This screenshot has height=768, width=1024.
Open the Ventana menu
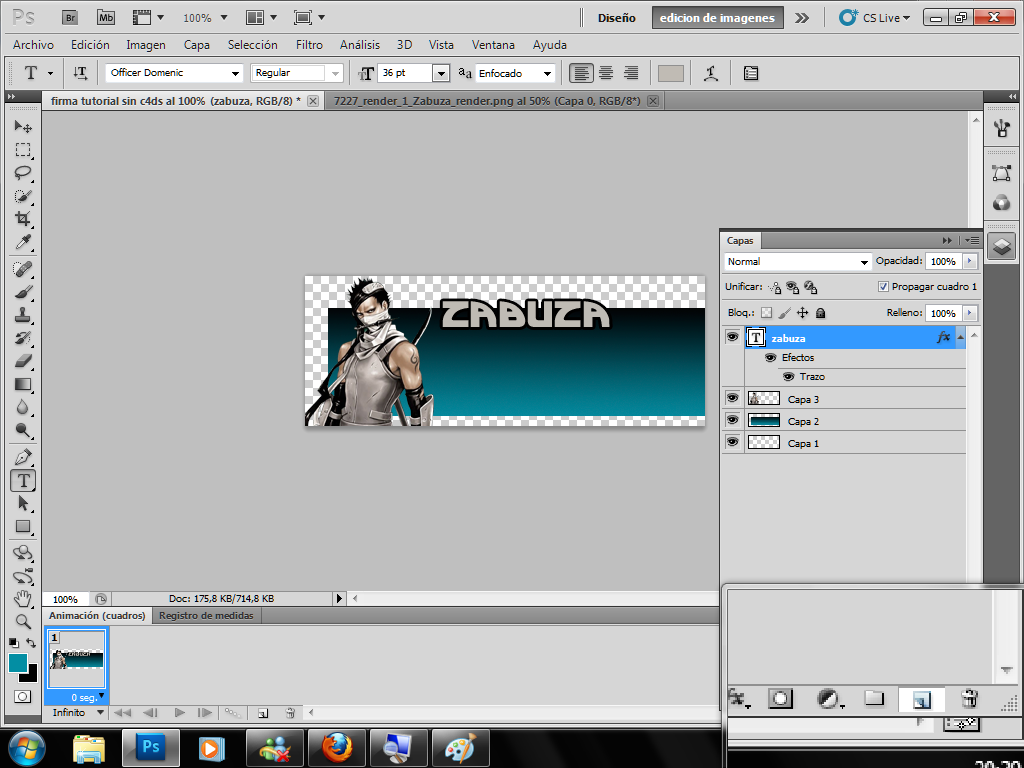click(x=493, y=44)
